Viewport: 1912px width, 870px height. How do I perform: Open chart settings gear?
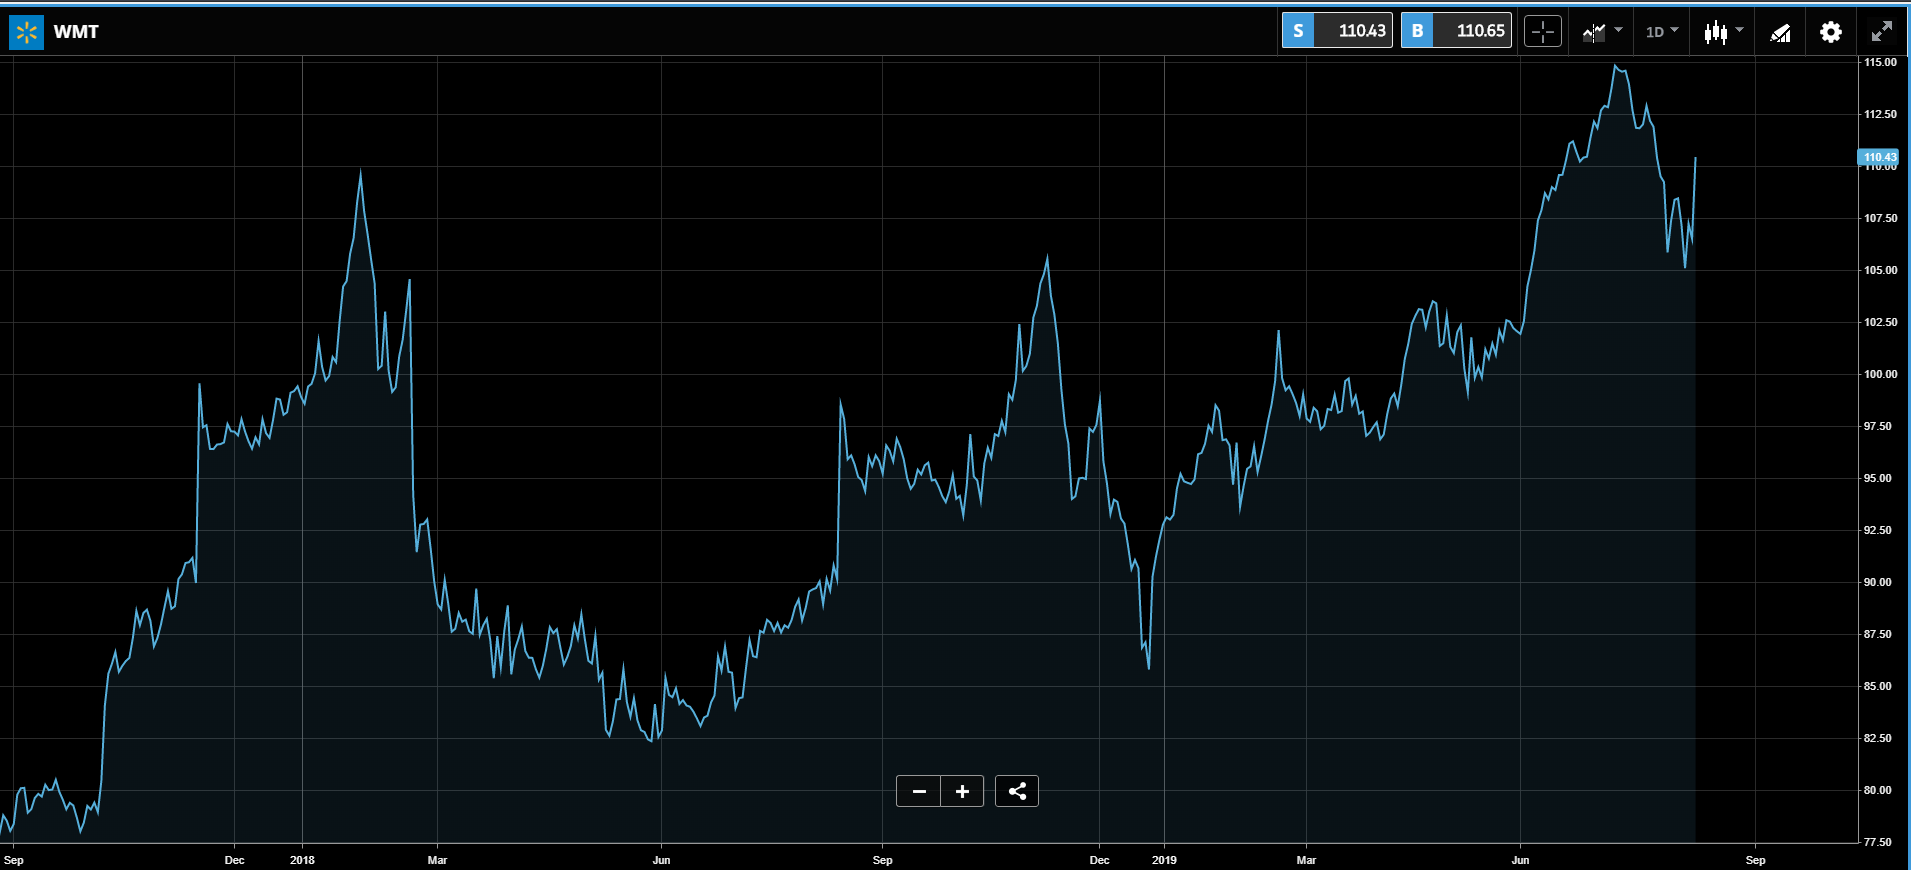click(x=1831, y=32)
